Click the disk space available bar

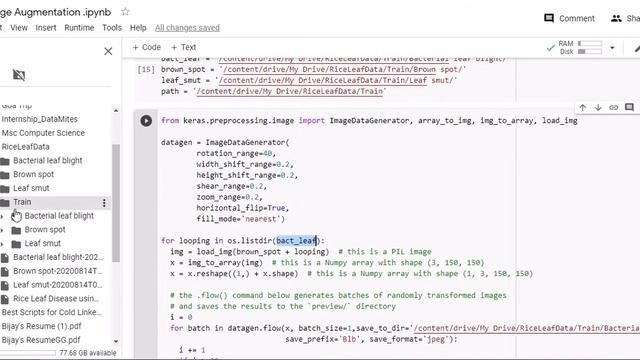[x=28, y=353]
